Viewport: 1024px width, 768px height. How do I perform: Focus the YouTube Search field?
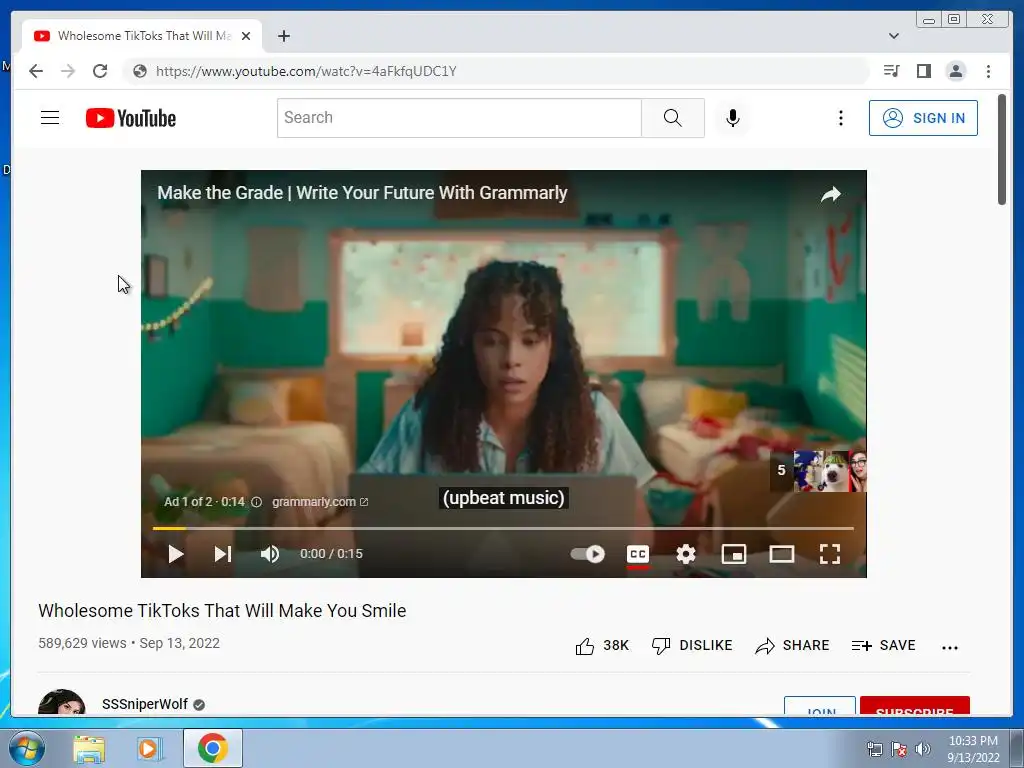[459, 118]
